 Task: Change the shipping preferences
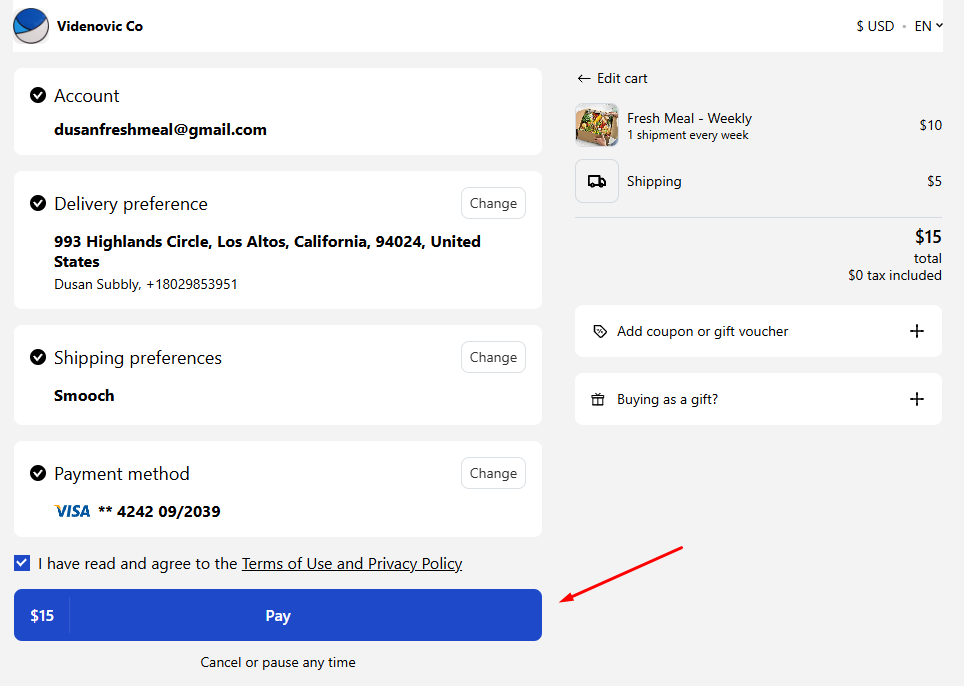coord(493,357)
